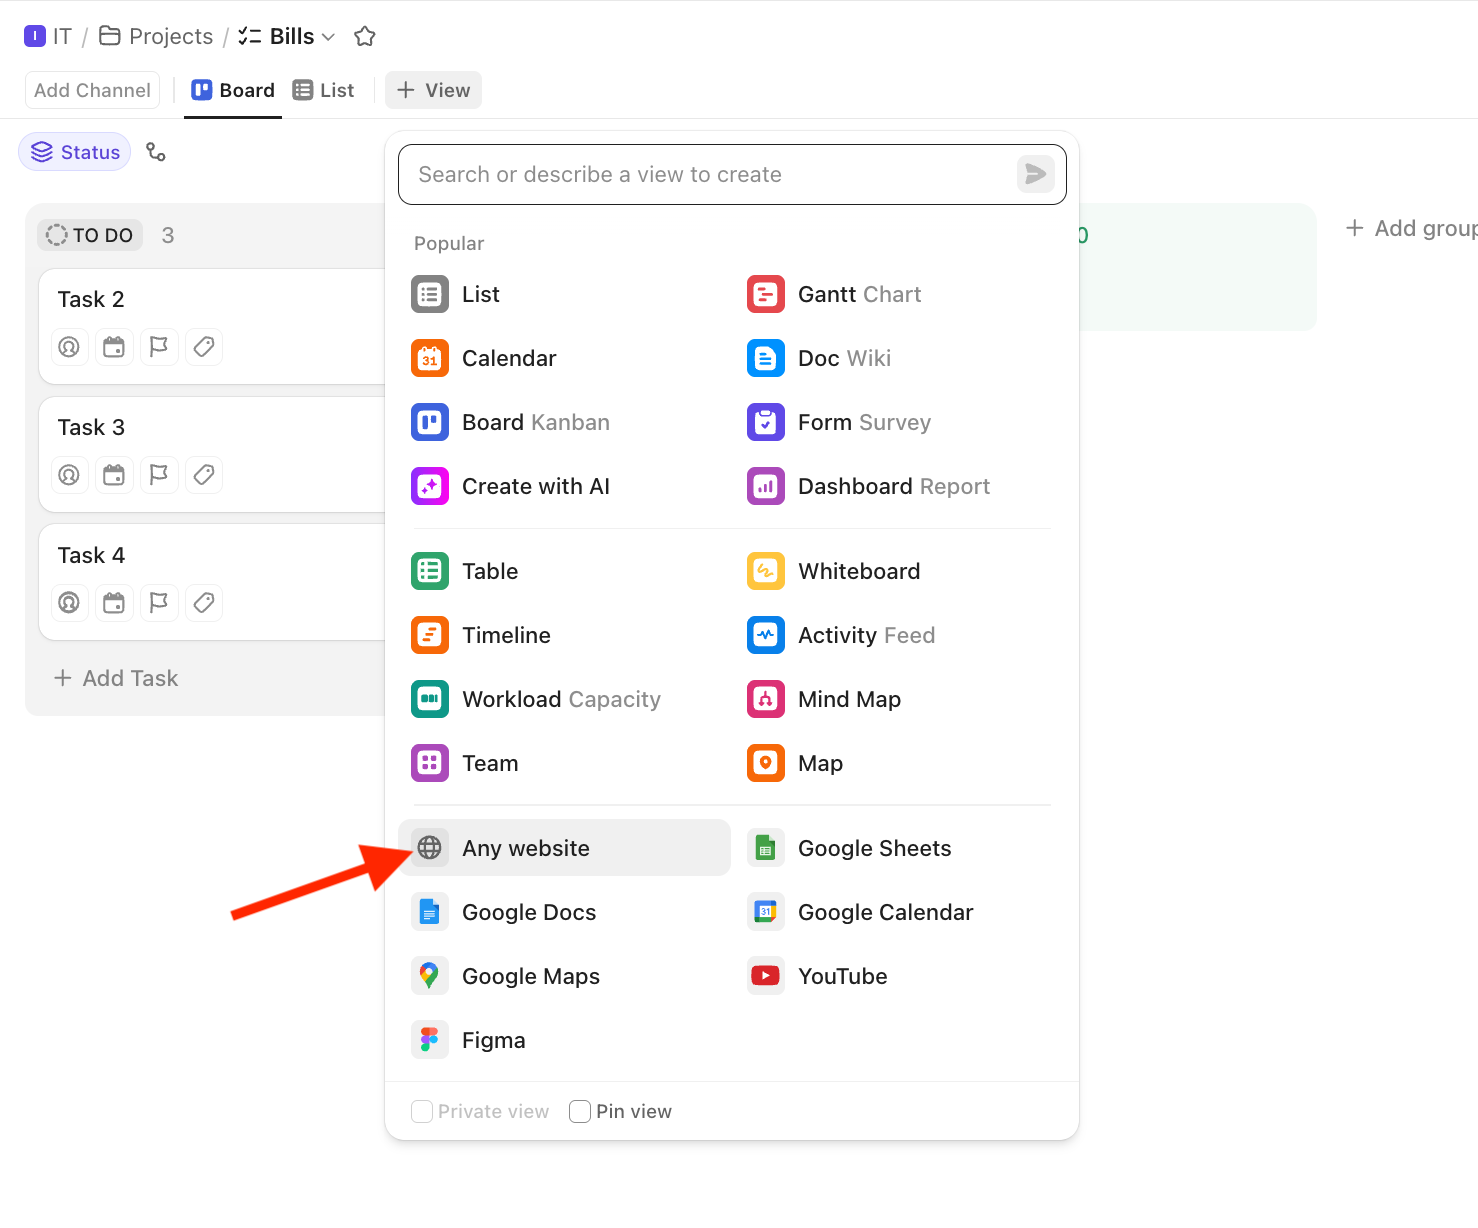Screen dimensions: 1478x1228
Task: Add tags icon on Task 4
Action: 204,603
